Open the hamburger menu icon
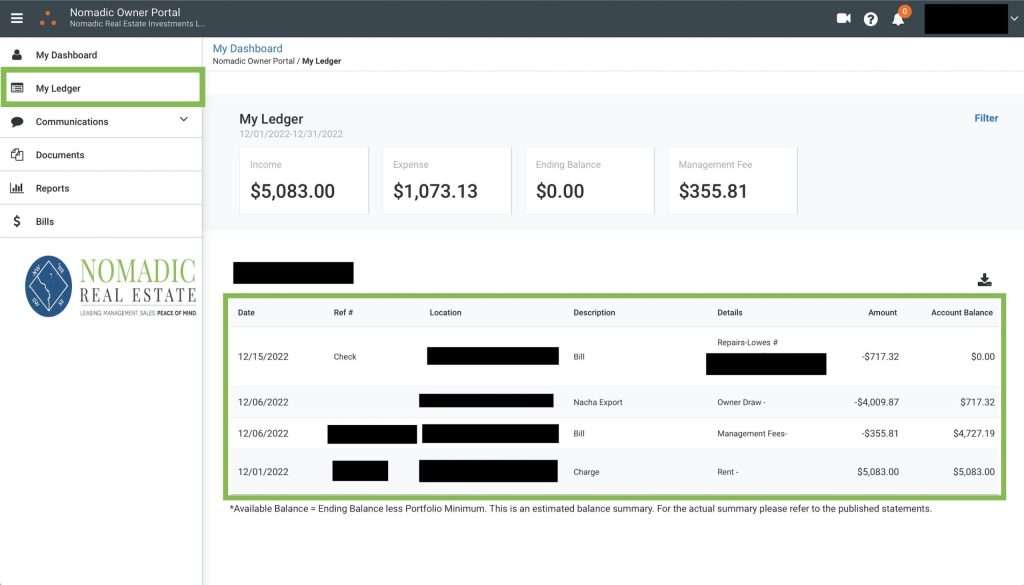The height and width of the screenshot is (585, 1024). click(x=17, y=18)
